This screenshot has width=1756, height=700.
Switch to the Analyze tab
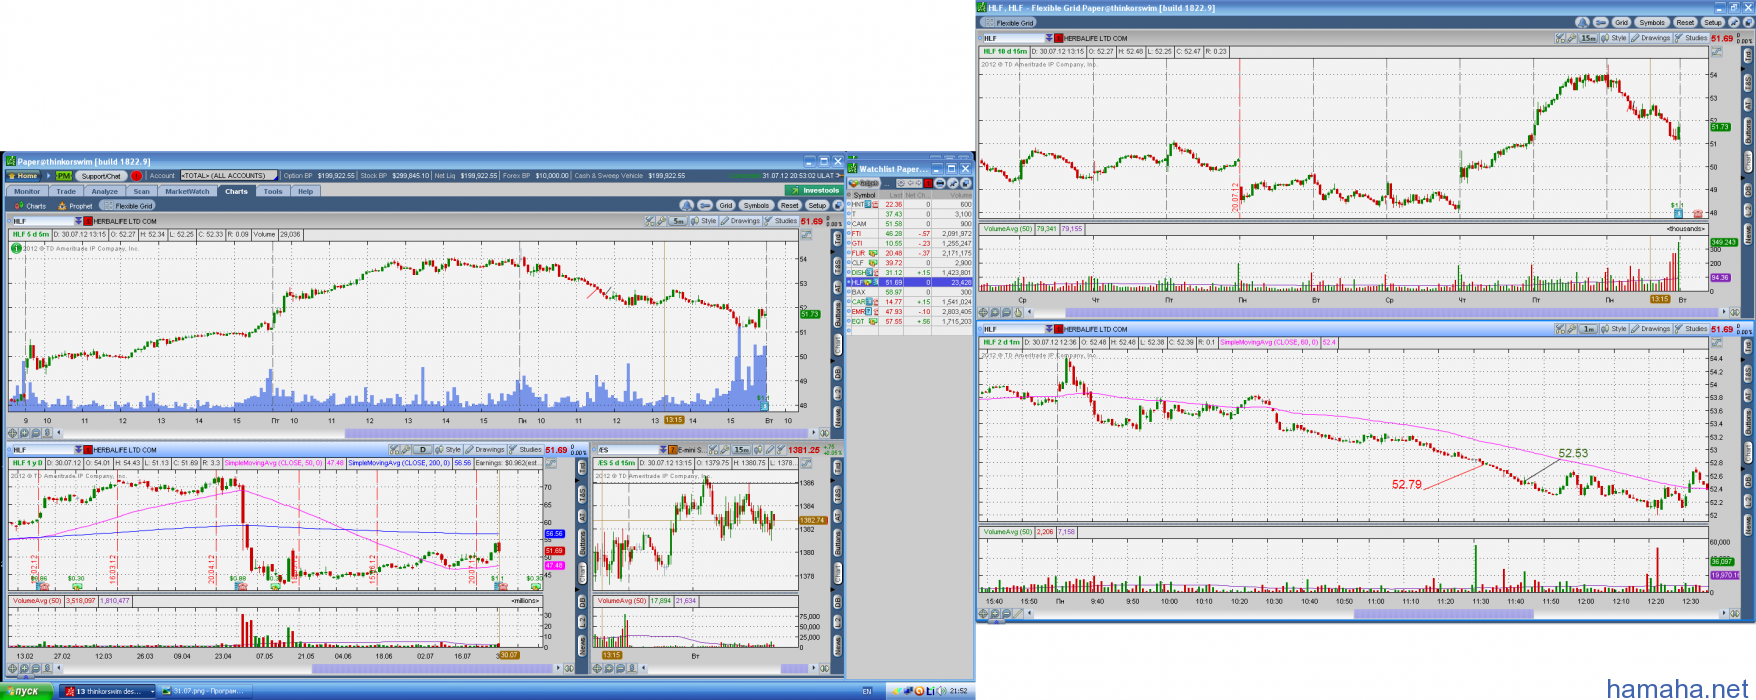(x=105, y=191)
